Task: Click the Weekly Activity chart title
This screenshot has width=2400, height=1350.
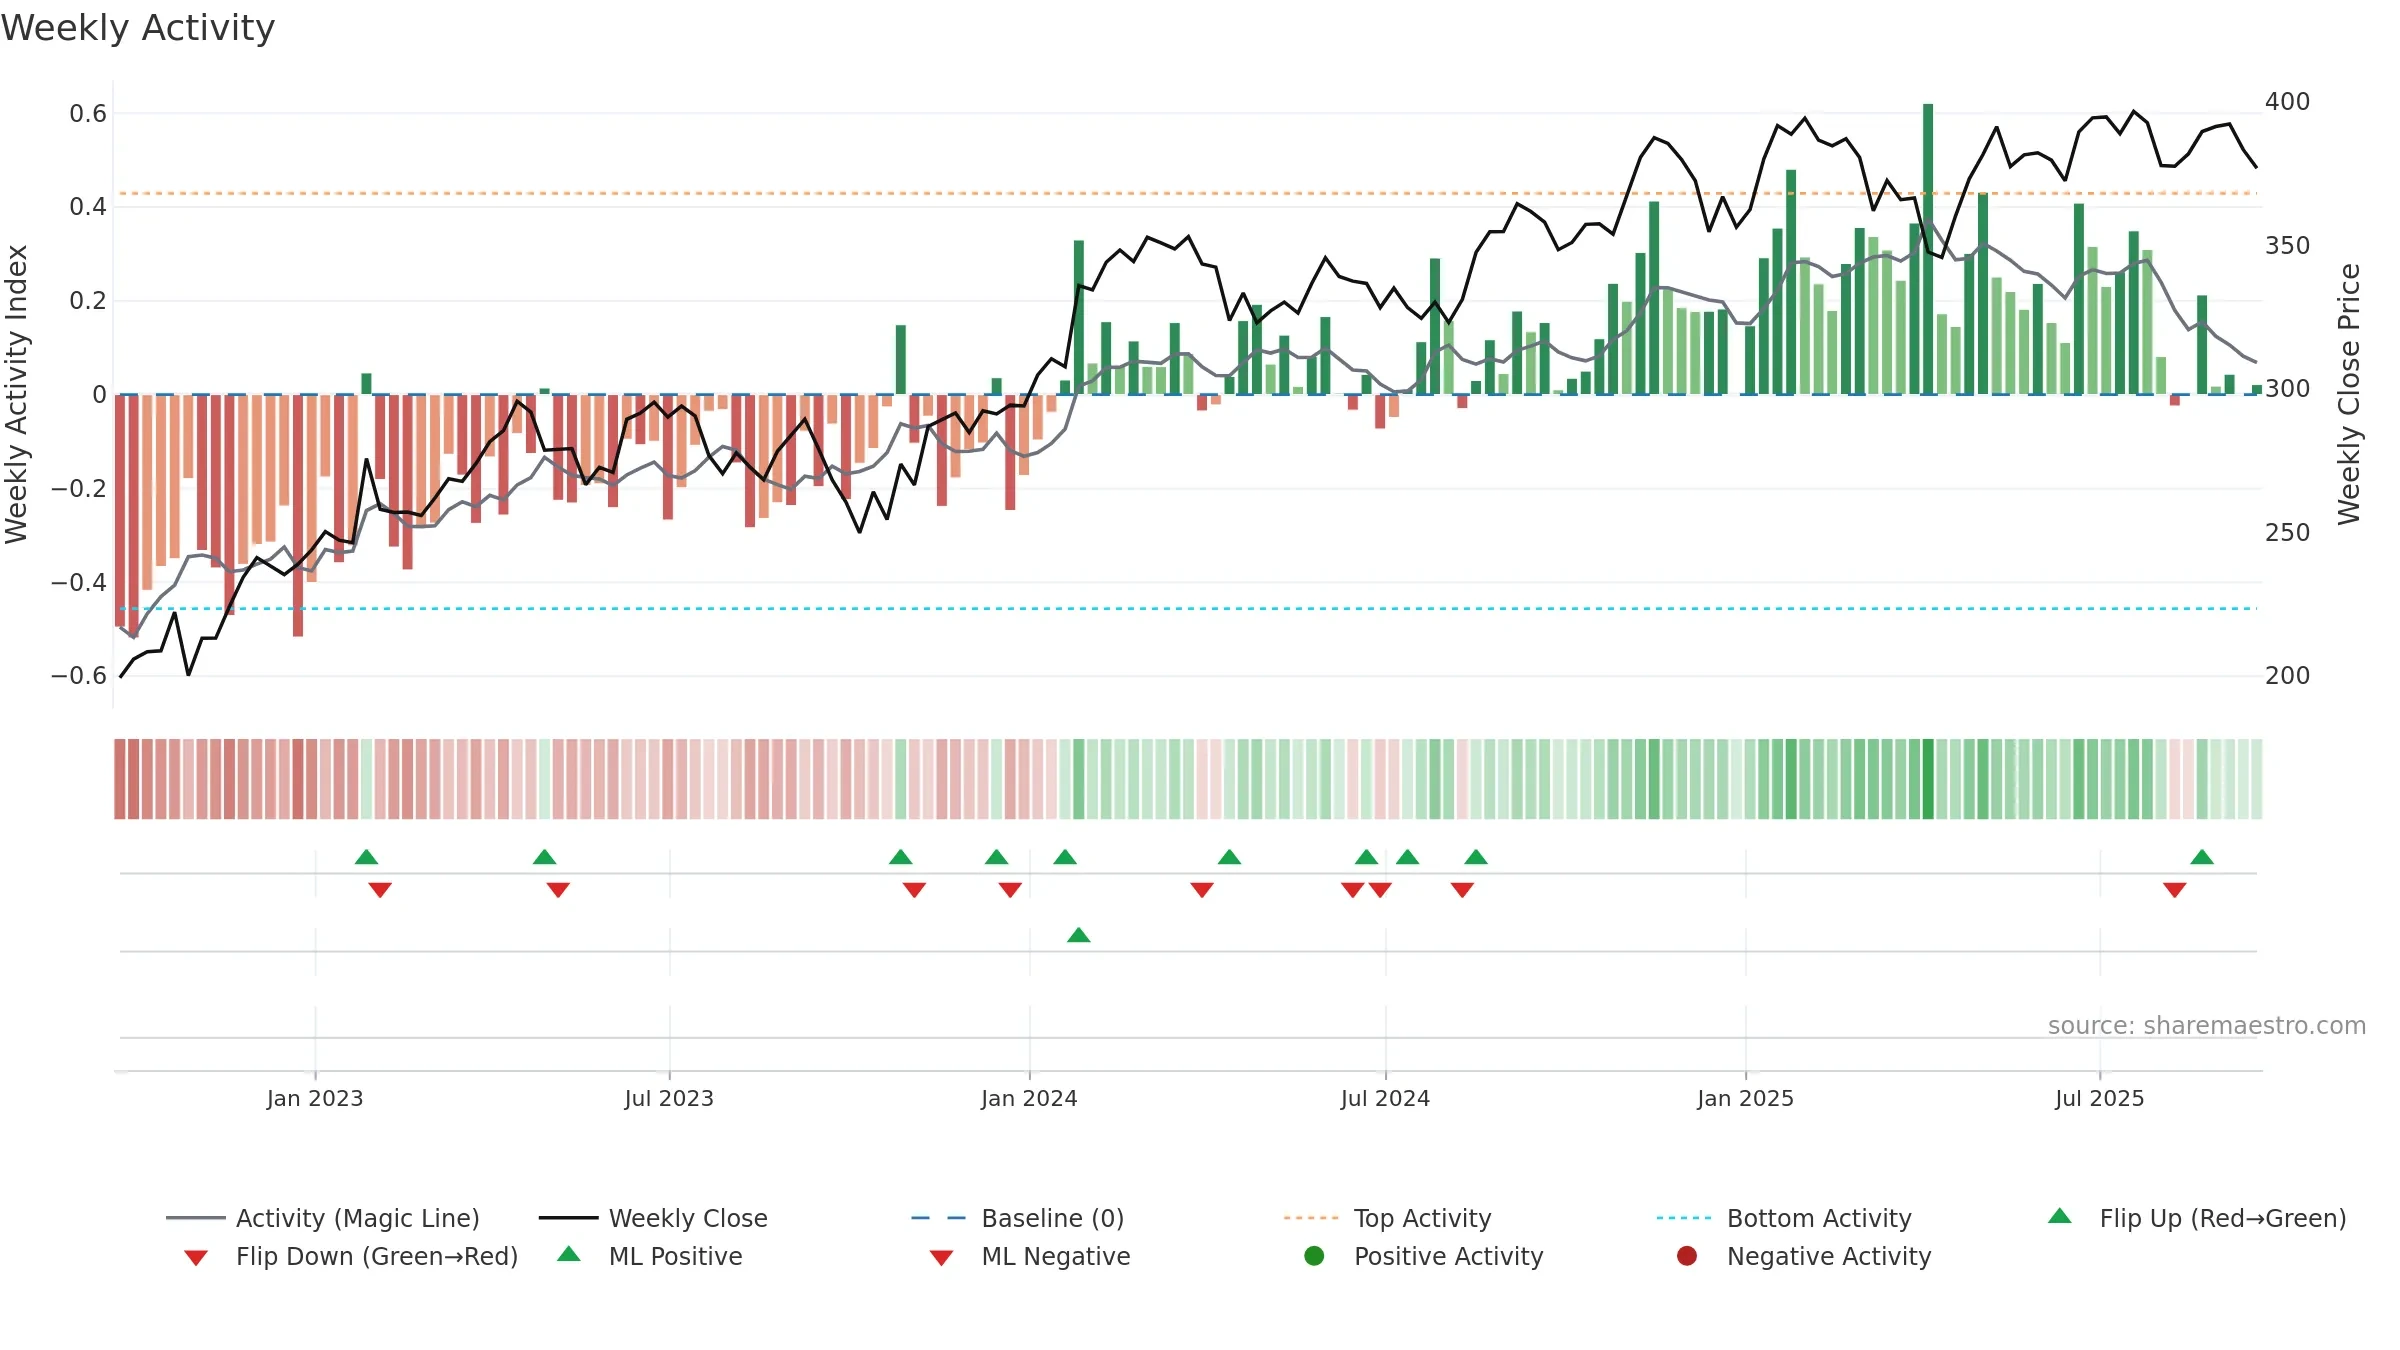Action: point(138,28)
